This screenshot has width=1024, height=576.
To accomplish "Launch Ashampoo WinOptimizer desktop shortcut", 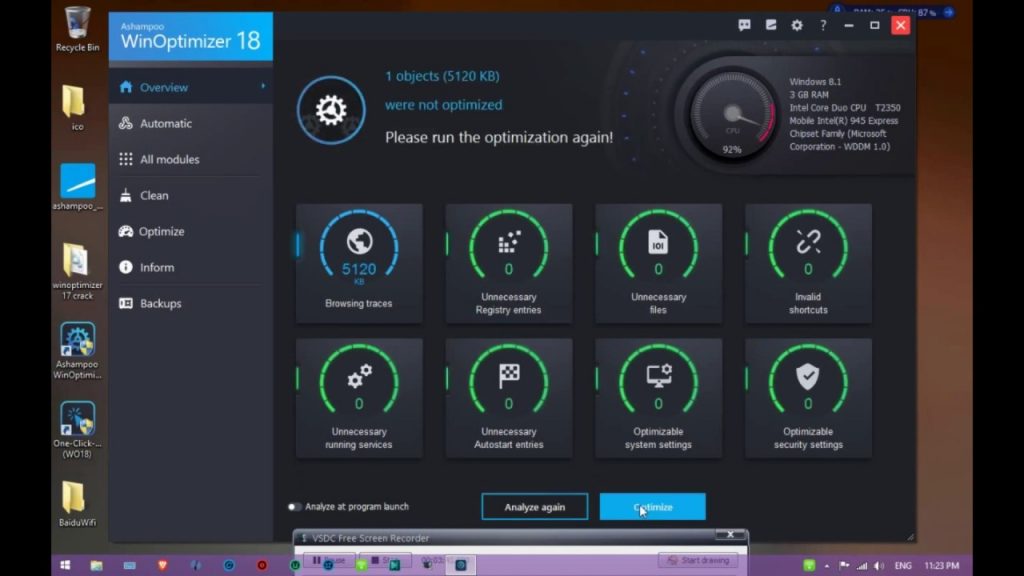I will (77, 351).
